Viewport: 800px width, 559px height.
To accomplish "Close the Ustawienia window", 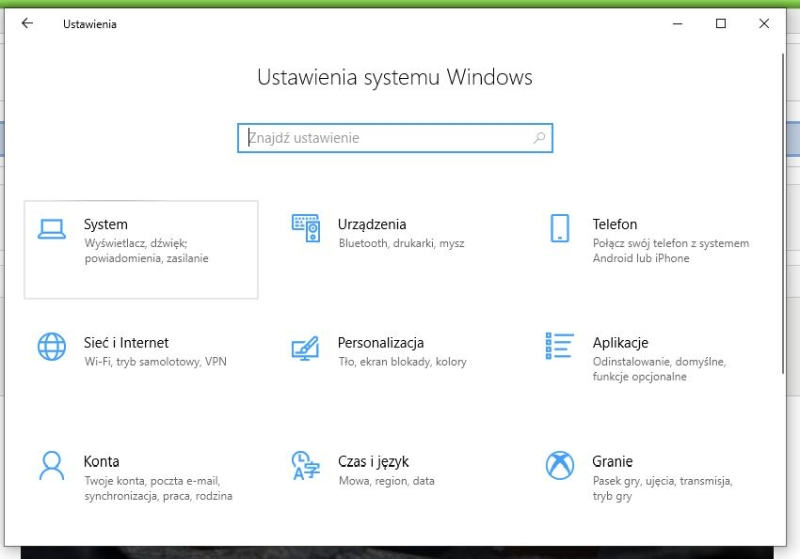I will (x=764, y=23).
